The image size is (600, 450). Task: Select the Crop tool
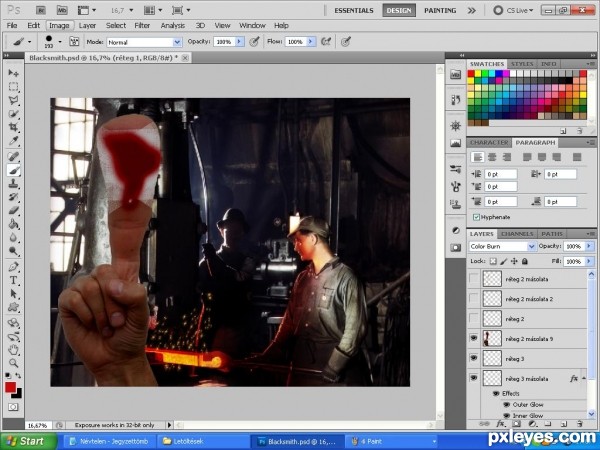13,127
